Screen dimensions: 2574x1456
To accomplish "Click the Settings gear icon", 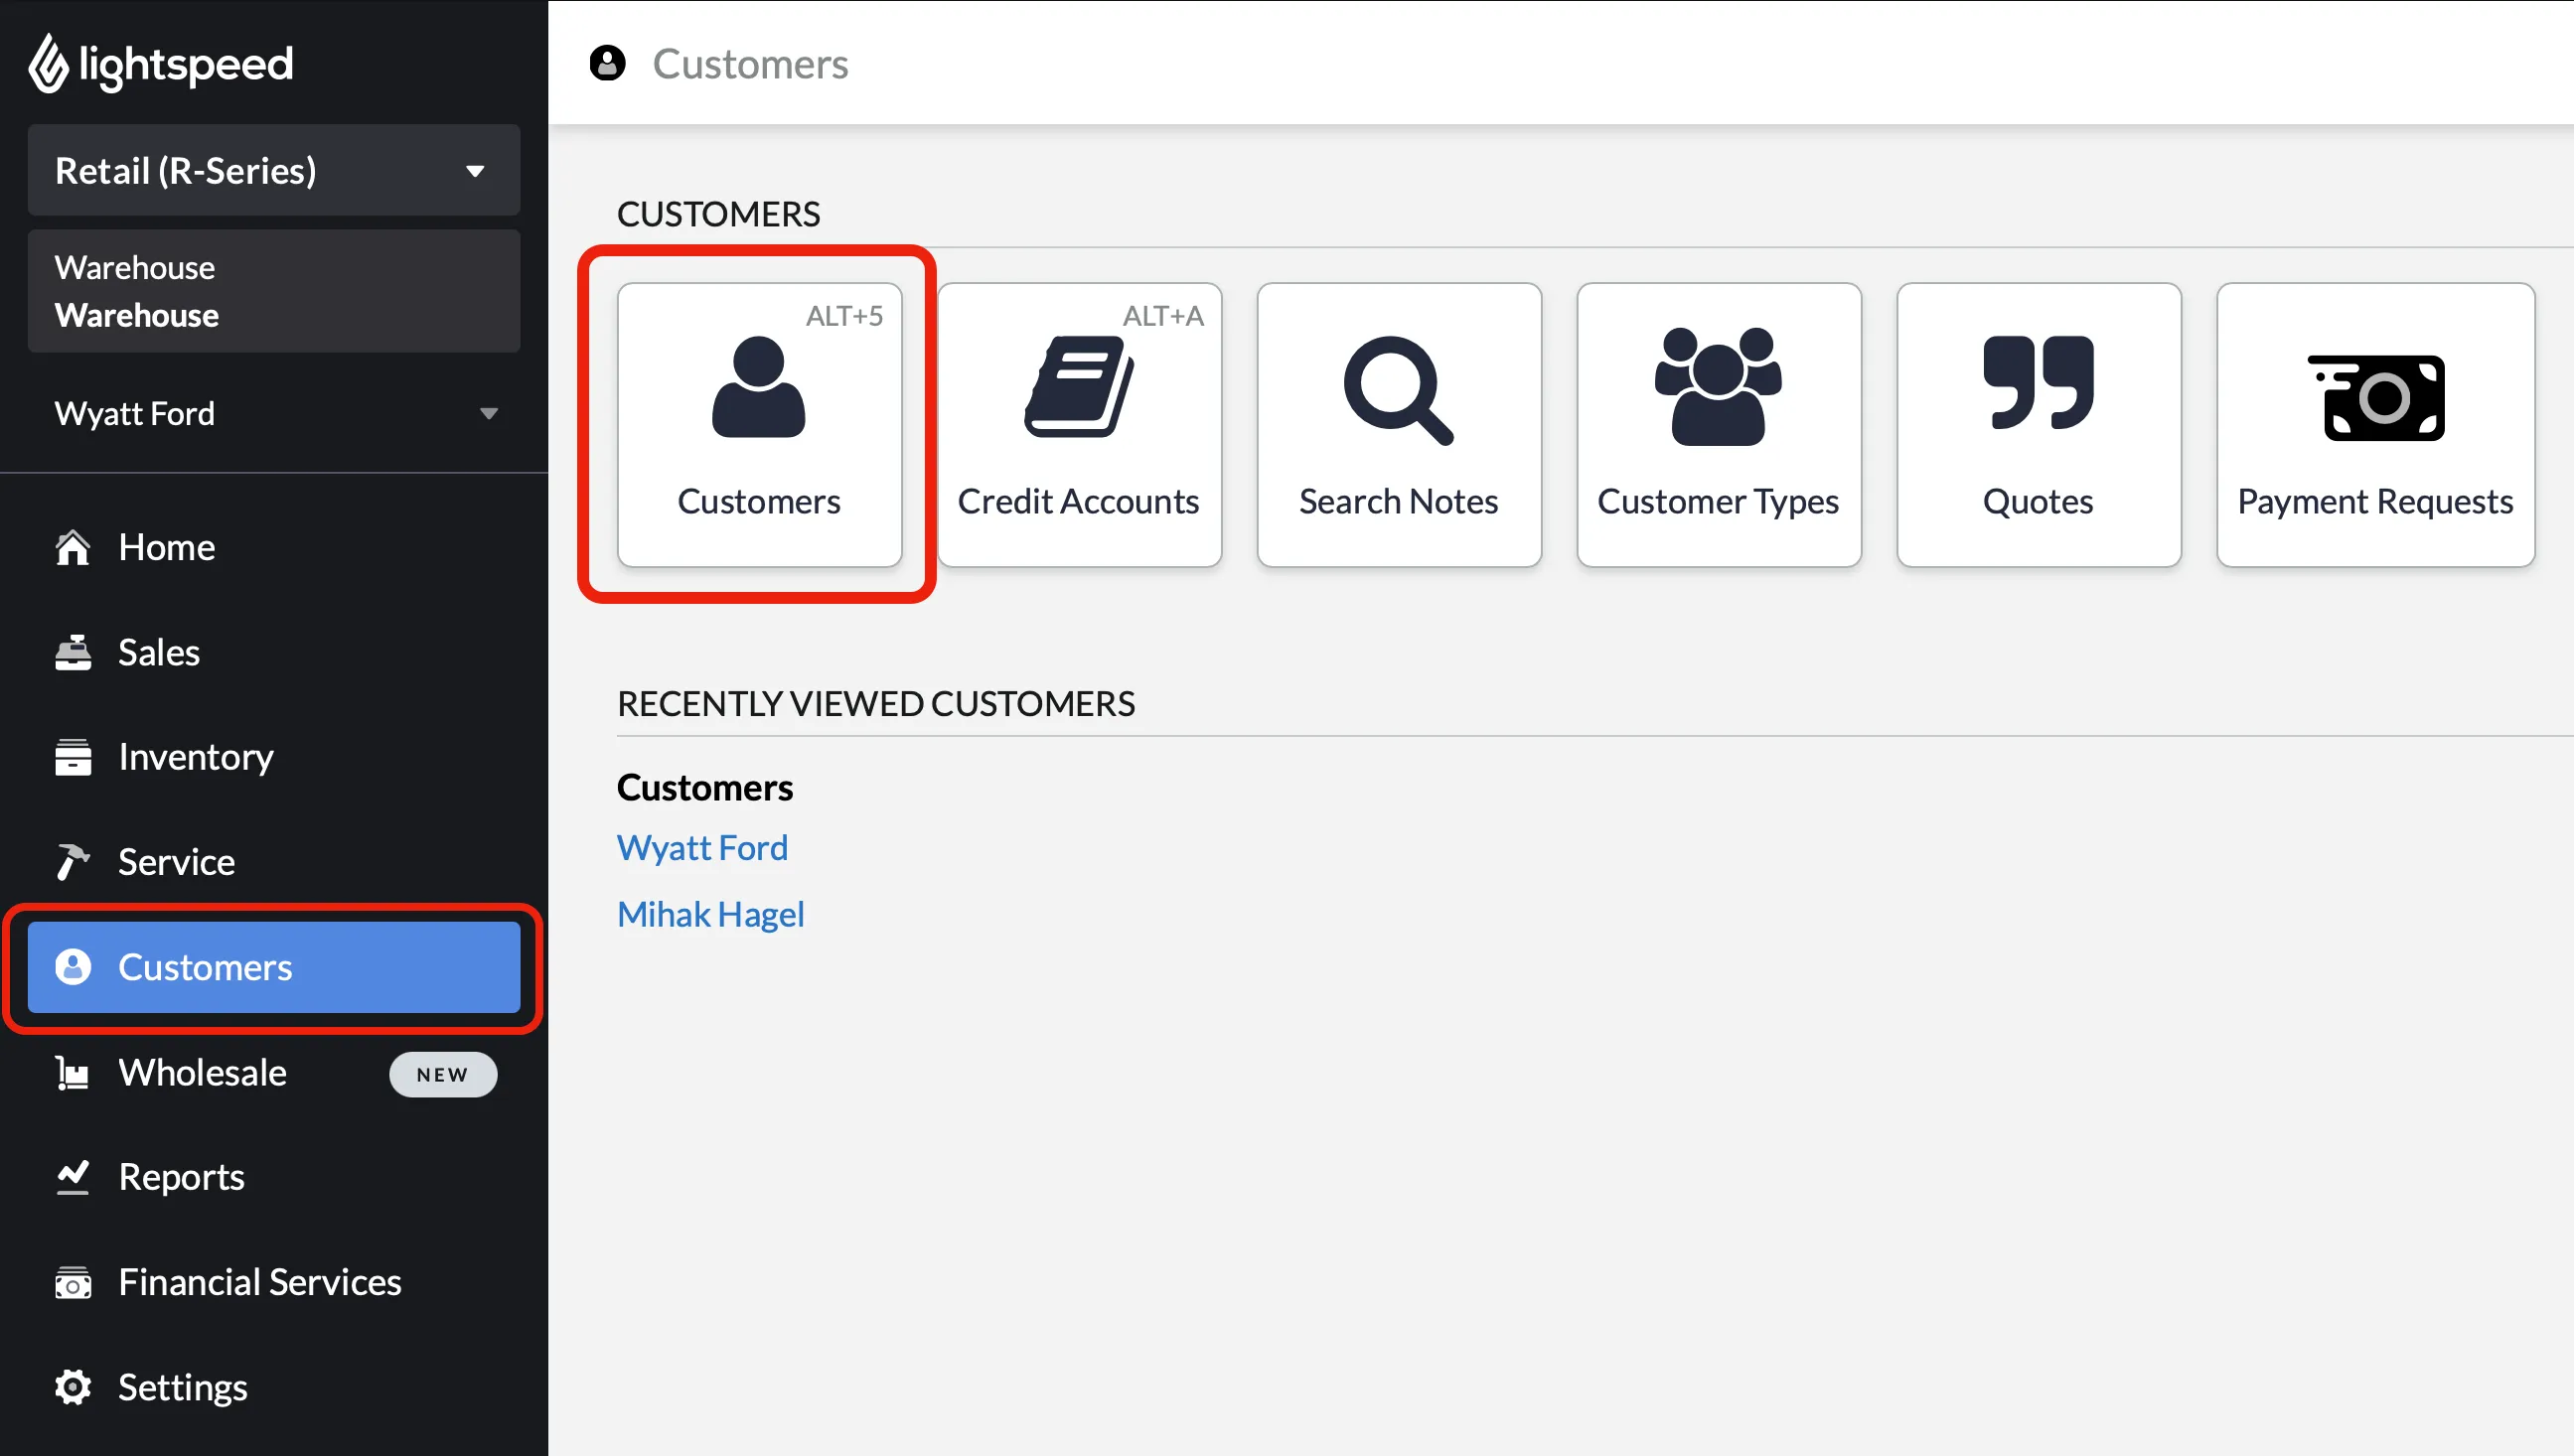I will pos(72,1387).
